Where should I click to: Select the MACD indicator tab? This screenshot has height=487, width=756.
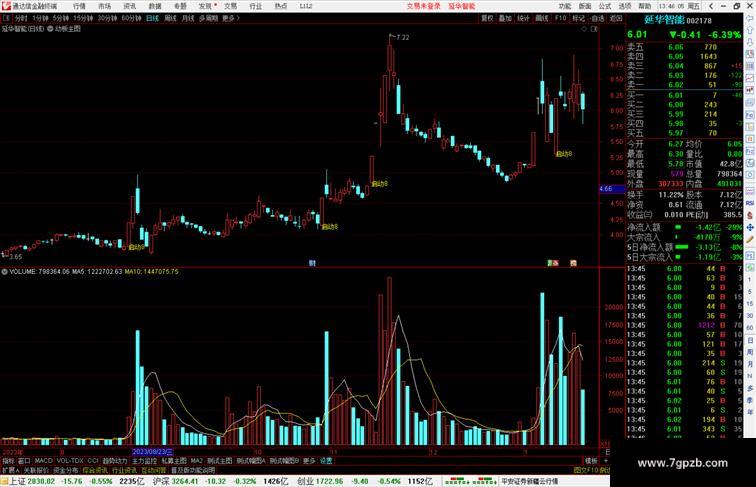coord(43,461)
